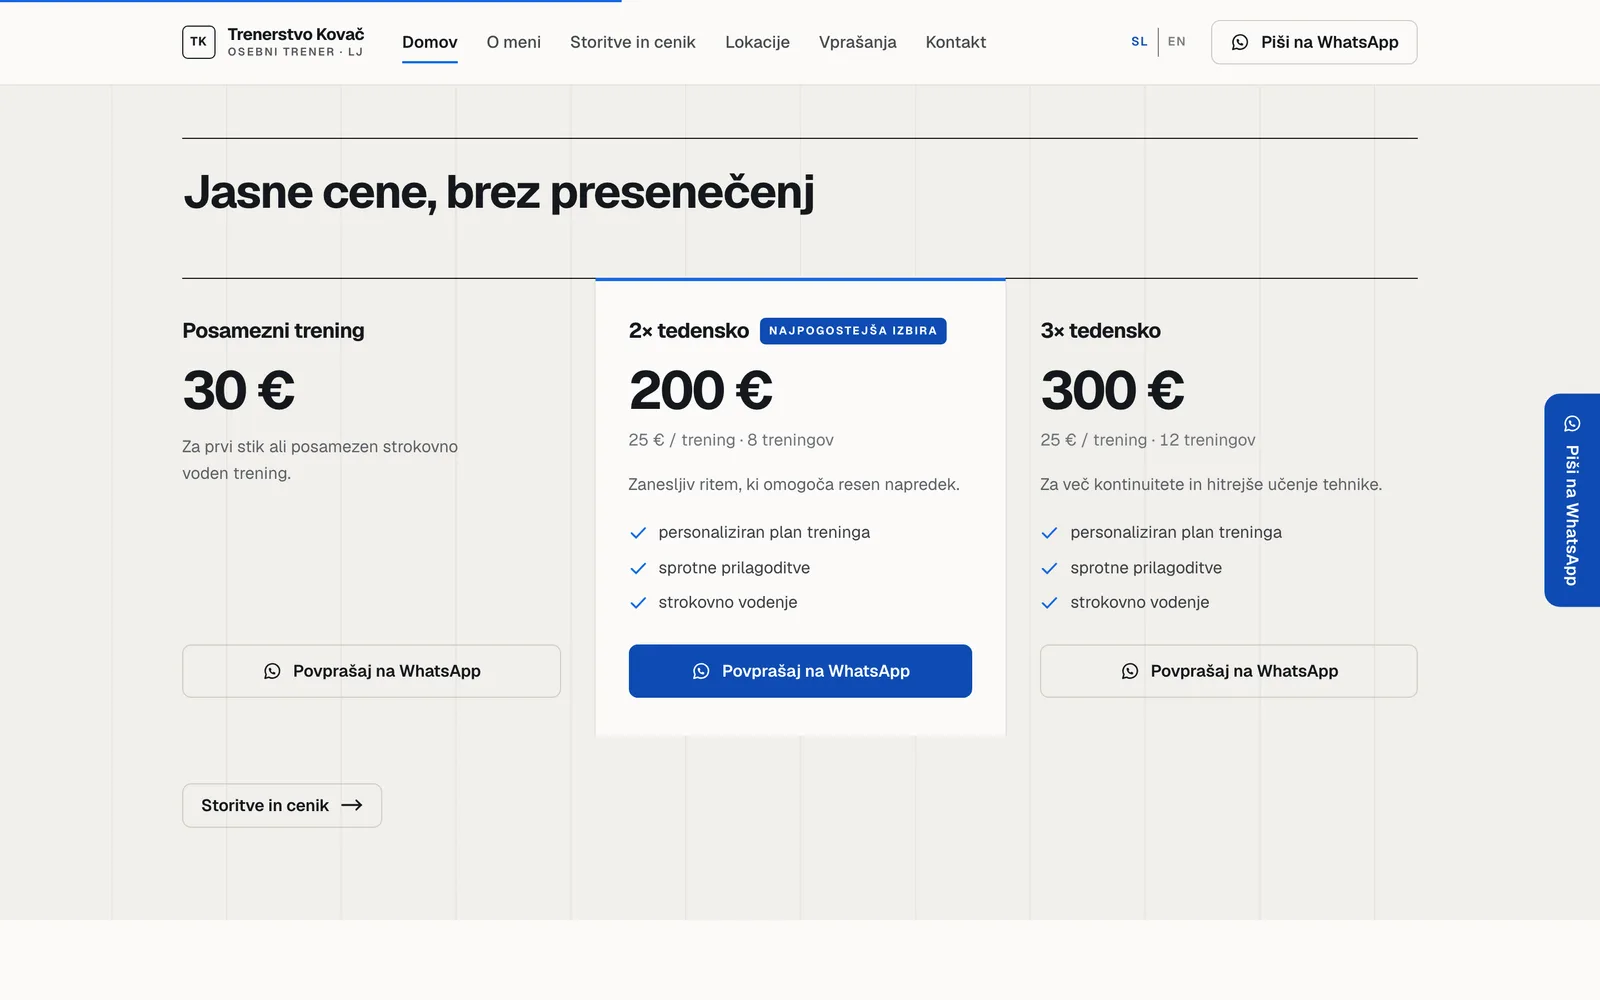Click the checkmark beside 'strokovno vodenje' in 2× tedensko

click(638, 603)
